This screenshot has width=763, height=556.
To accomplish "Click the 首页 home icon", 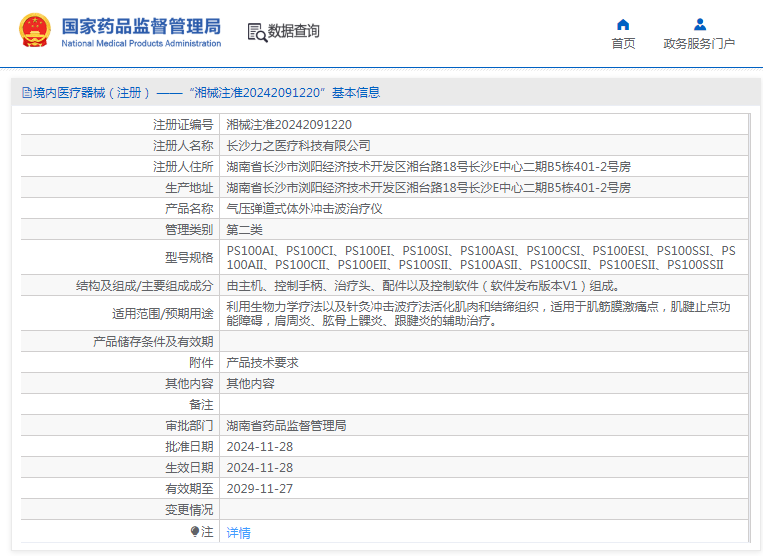I will (x=623, y=24).
